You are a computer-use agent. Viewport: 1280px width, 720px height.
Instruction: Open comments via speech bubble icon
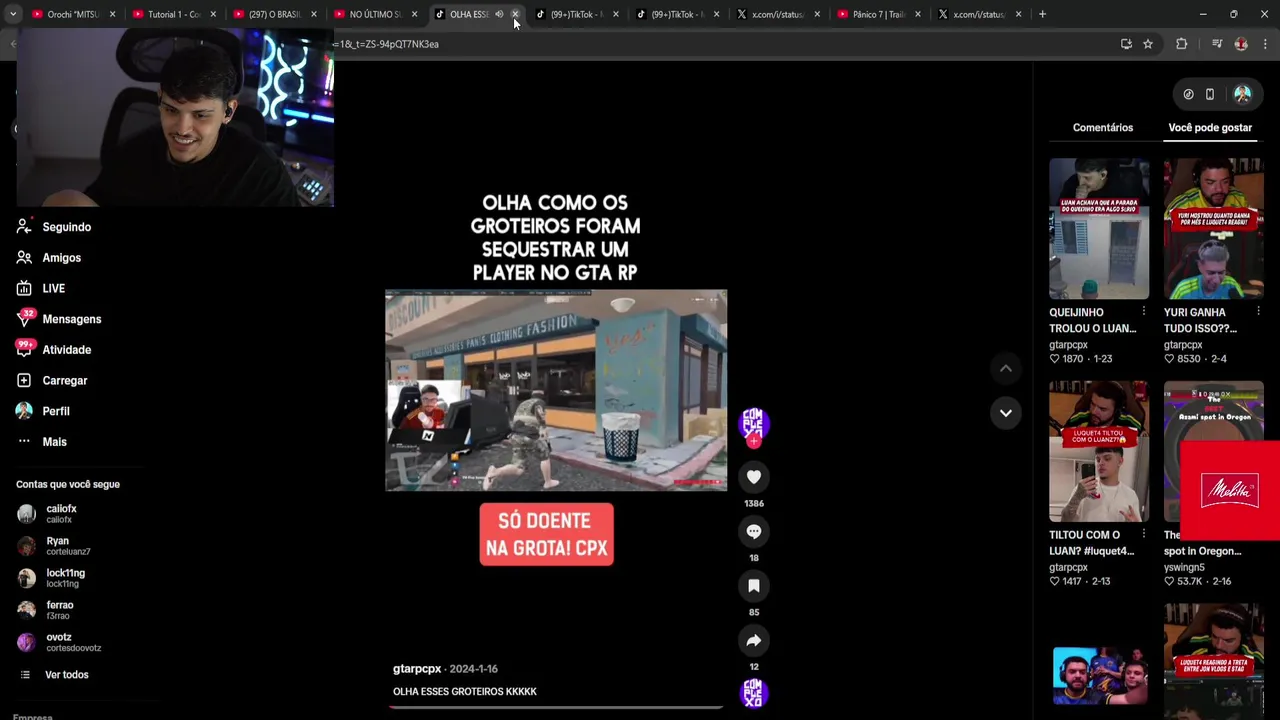[754, 531]
